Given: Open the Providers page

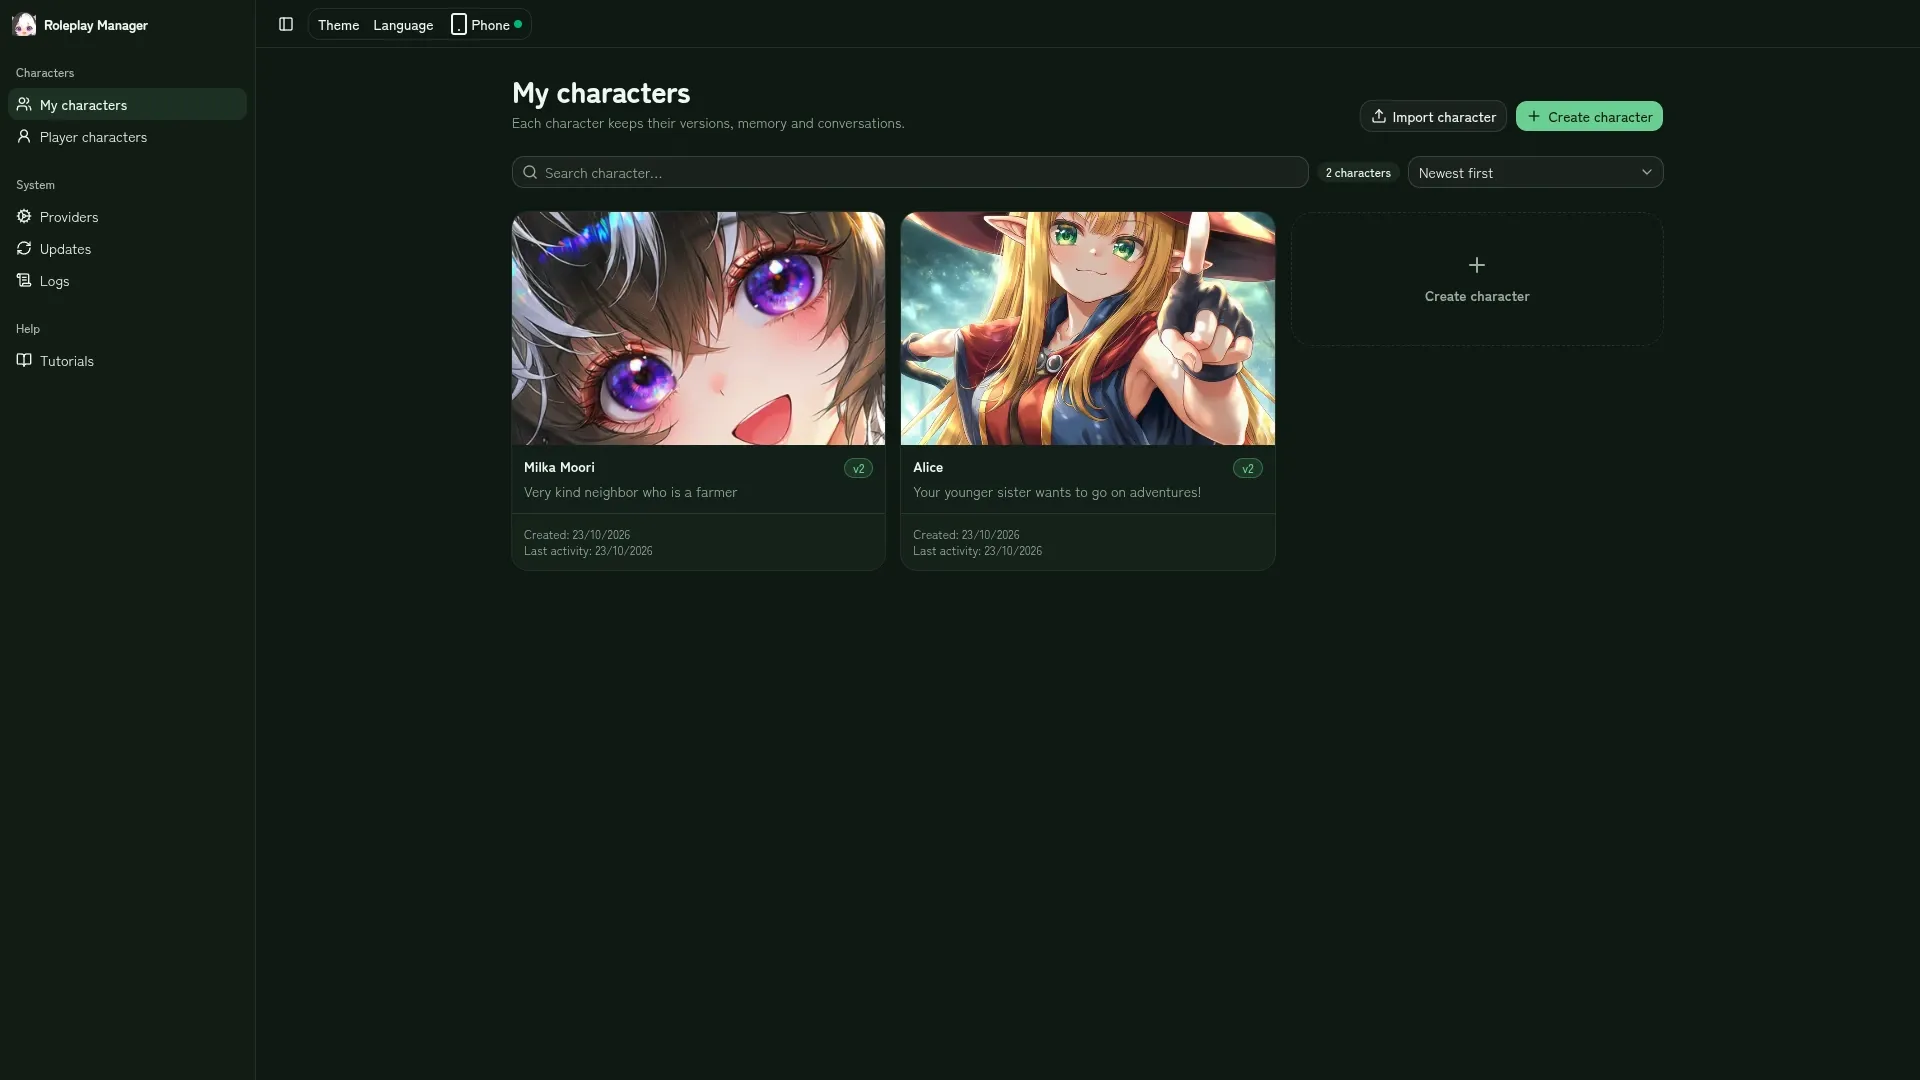Looking at the screenshot, I should [x=127, y=216].
